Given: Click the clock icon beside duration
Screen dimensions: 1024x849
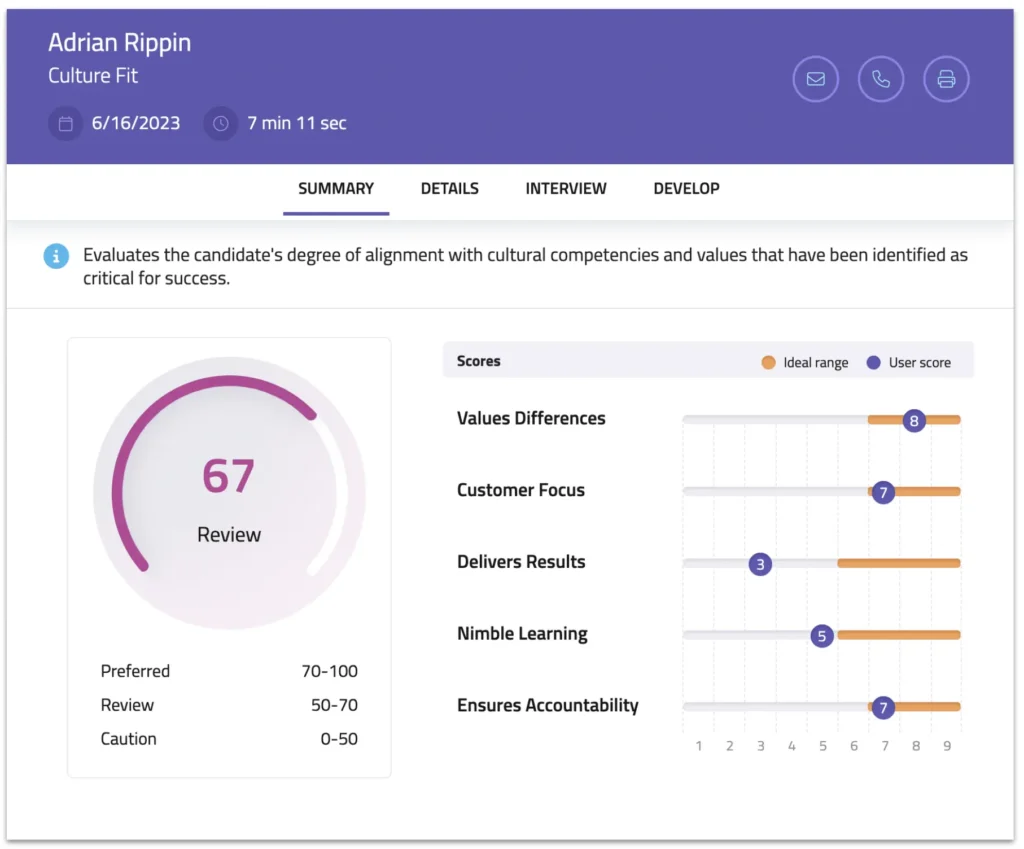Looking at the screenshot, I should tap(221, 124).
